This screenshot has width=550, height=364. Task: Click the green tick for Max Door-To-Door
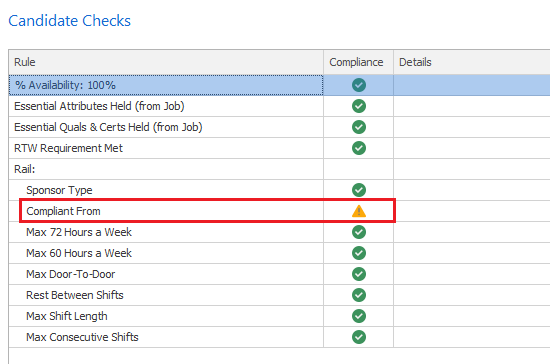coord(358,274)
